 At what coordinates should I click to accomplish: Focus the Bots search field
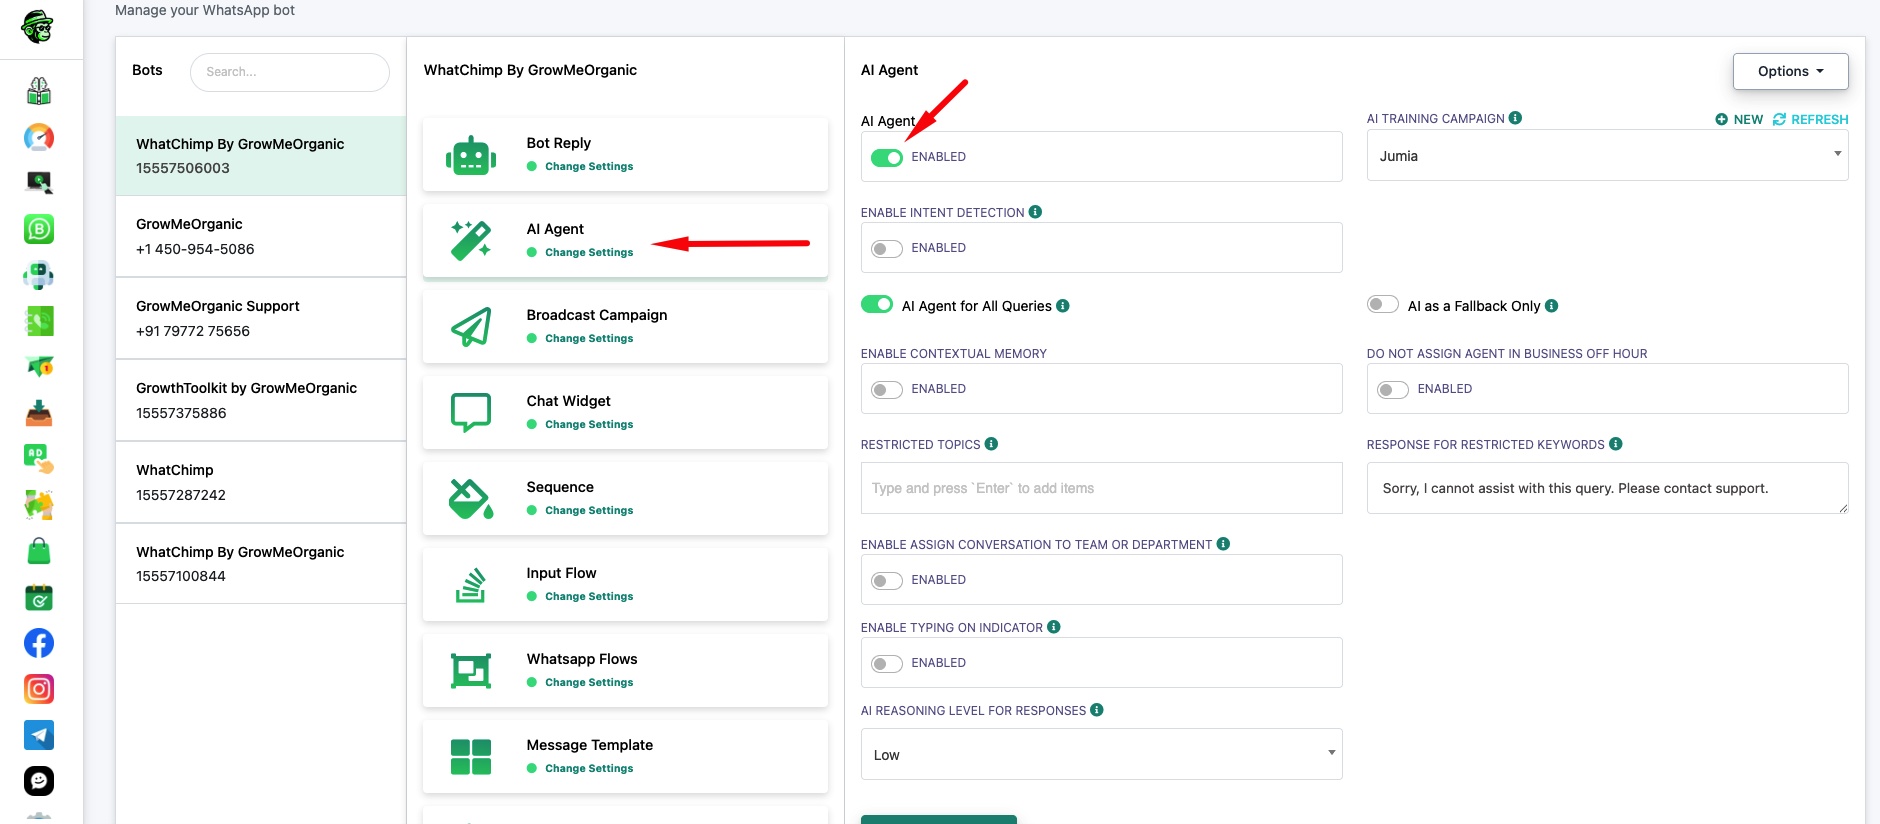pyautogui.click(x=289, y=72)
